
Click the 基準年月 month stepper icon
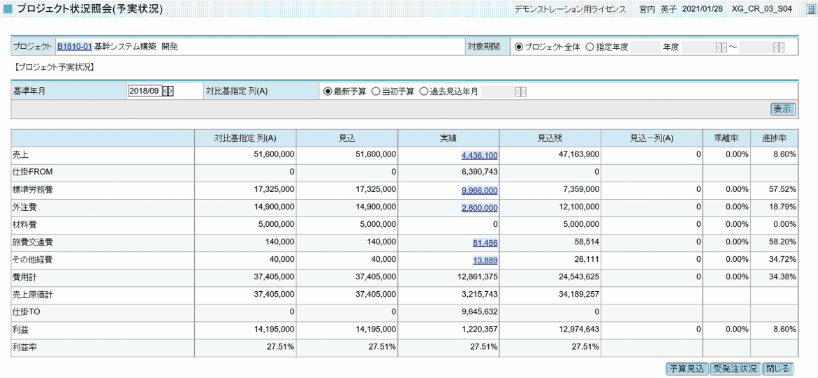[x=168, y=91]
